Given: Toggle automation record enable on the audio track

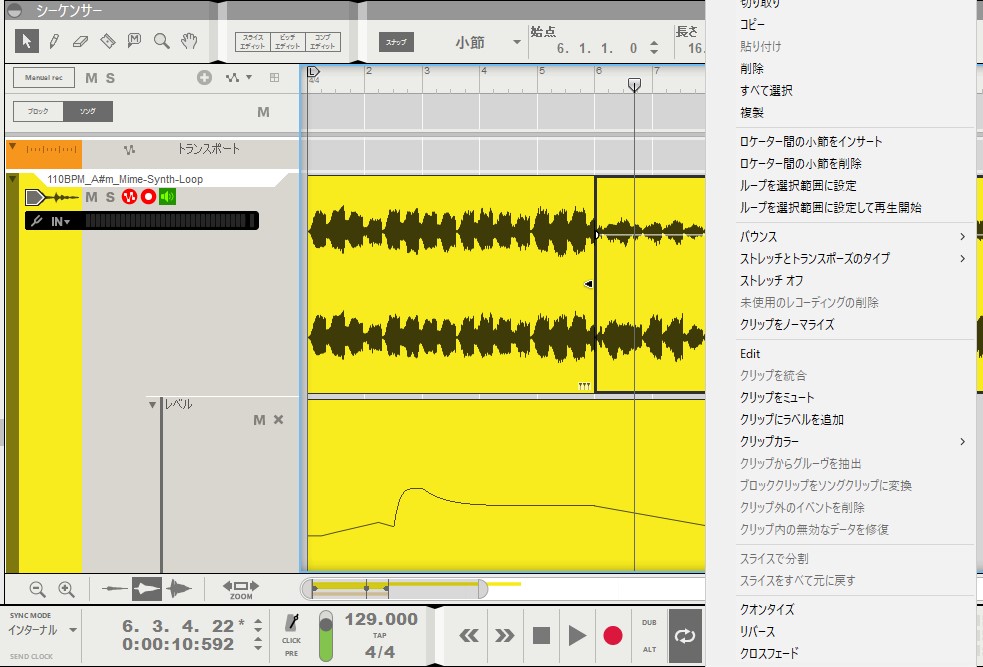Looking at the screenshot, I should (x=129, y=197).
